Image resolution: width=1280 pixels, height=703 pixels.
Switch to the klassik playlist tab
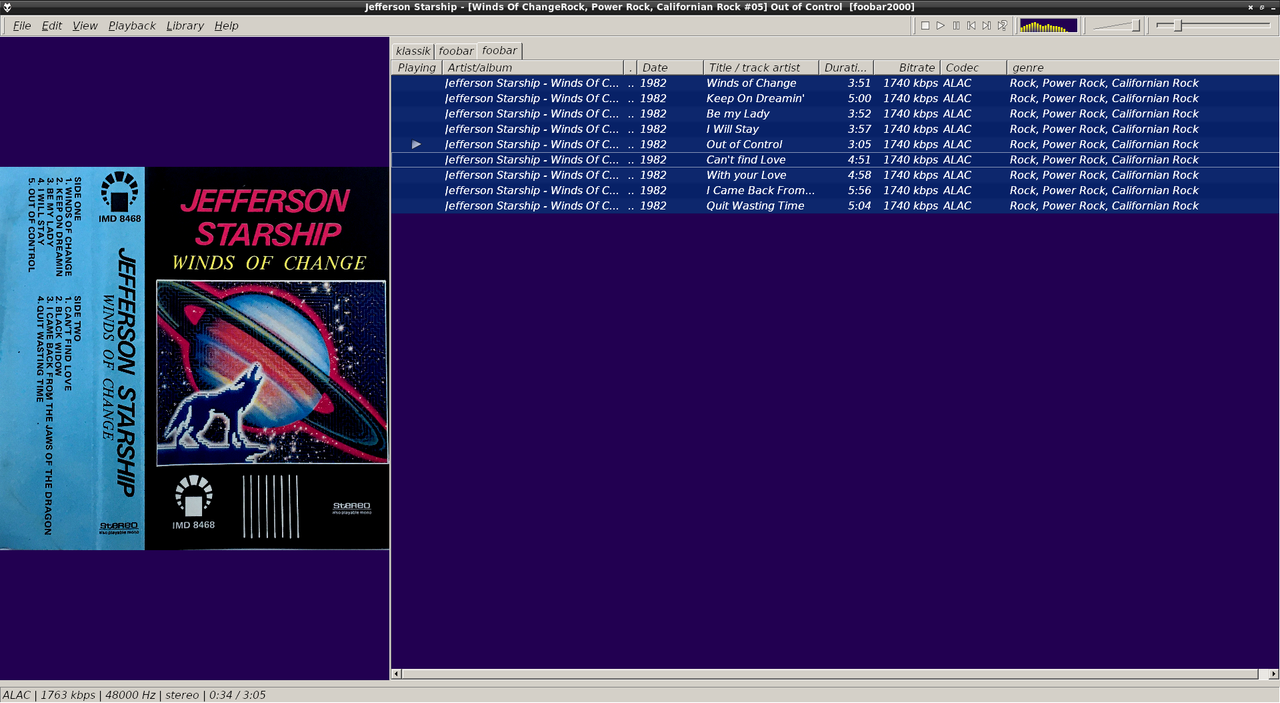[x=413, y=51]
